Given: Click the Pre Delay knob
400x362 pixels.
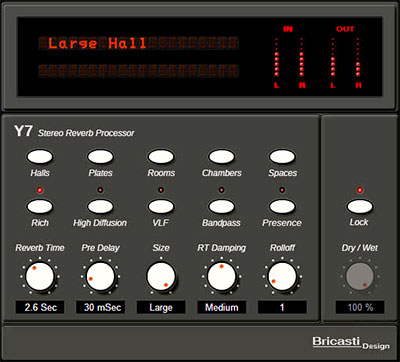Looking at the screenshot, I should tap(100, 277).
